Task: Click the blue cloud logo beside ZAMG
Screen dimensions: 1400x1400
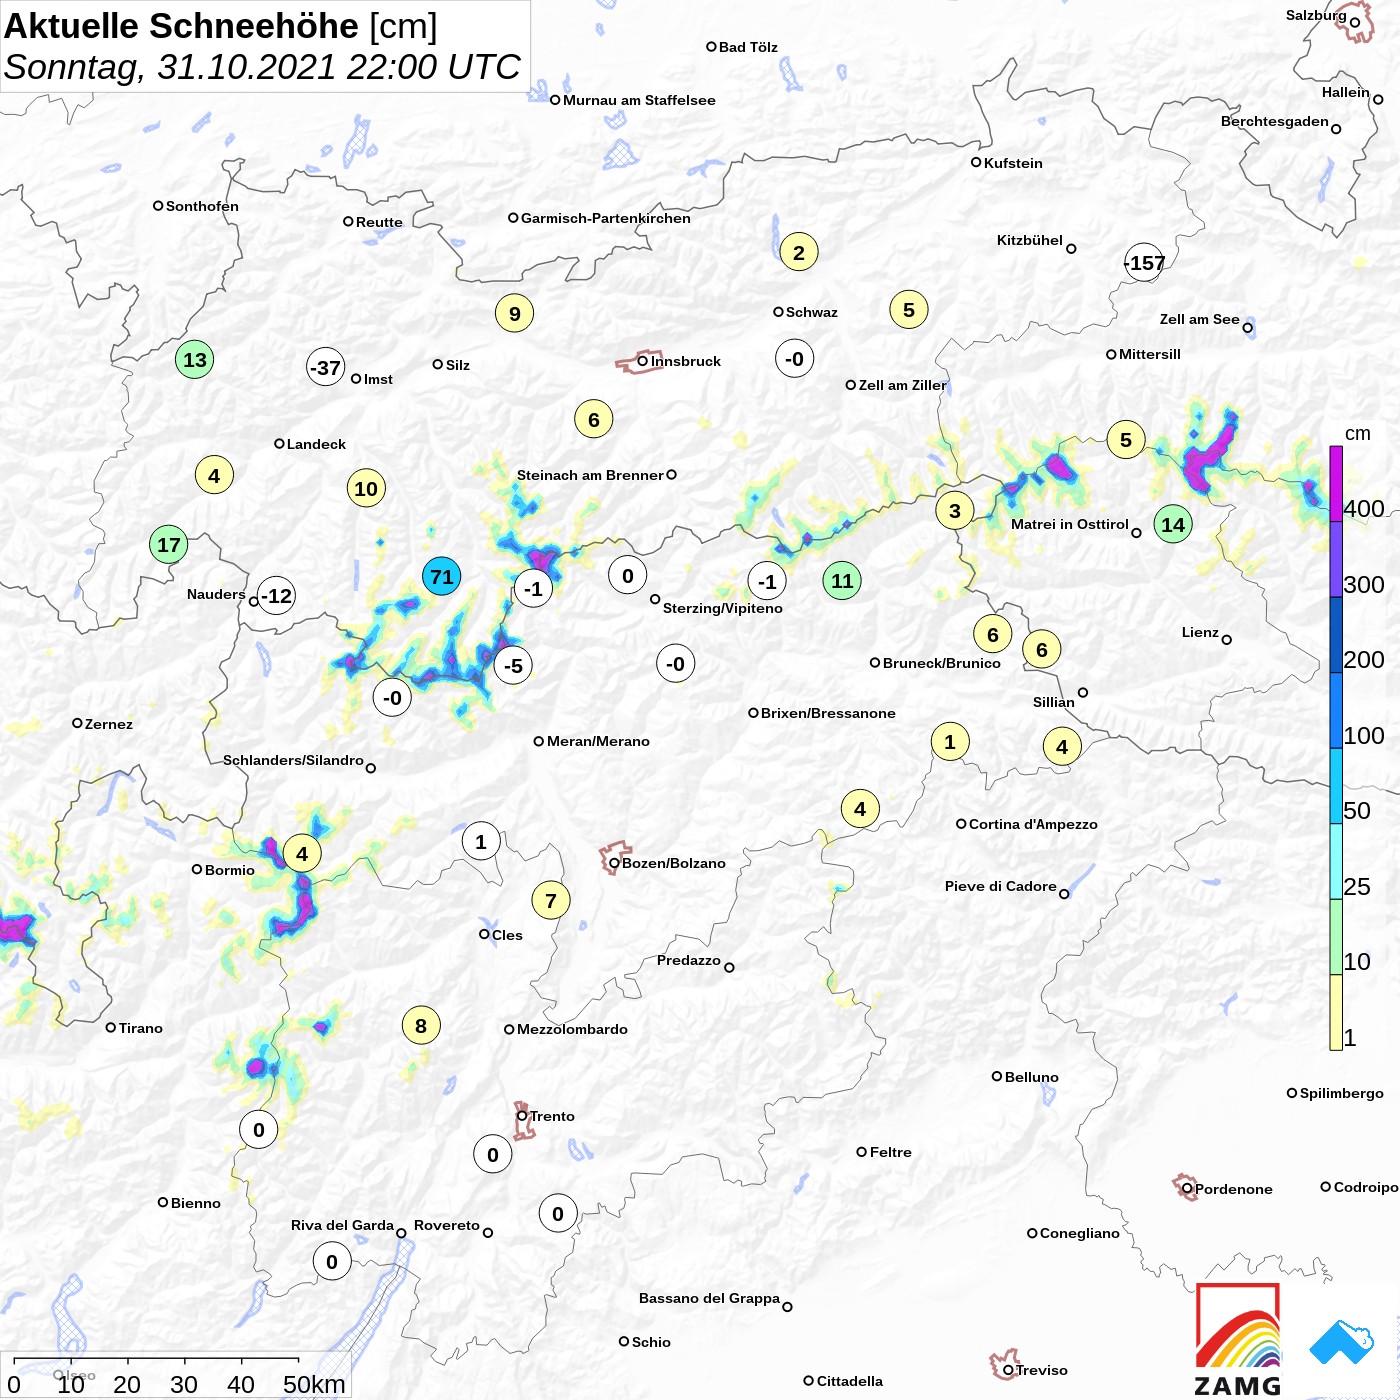Action: pos(1342,1343)
